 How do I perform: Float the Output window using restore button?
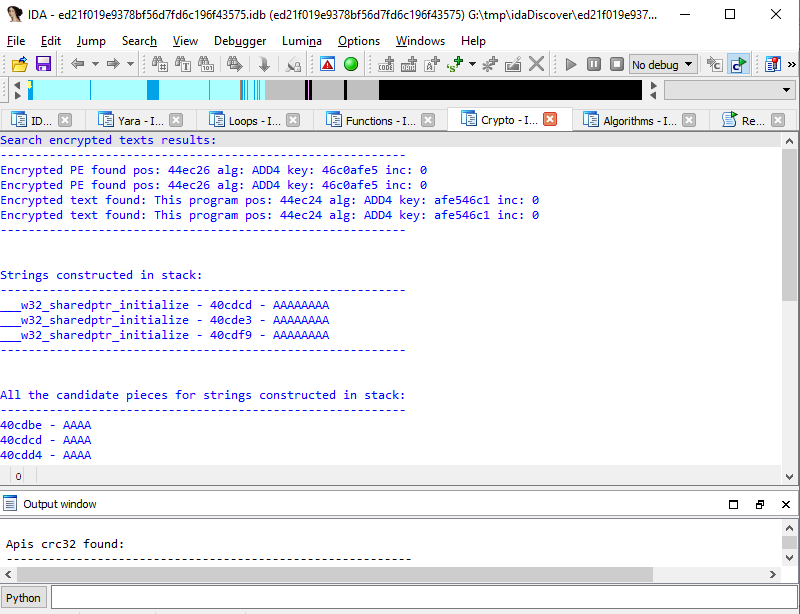coord(760,504)
